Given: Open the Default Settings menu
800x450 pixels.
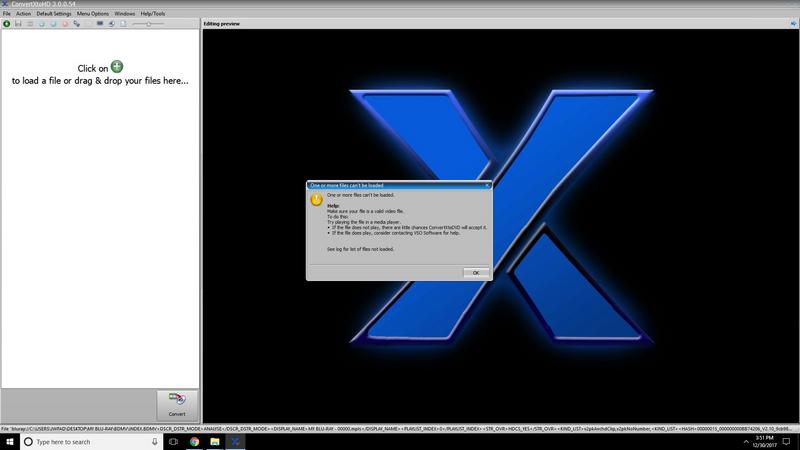Looking at the screenshot, I should 54,14.
